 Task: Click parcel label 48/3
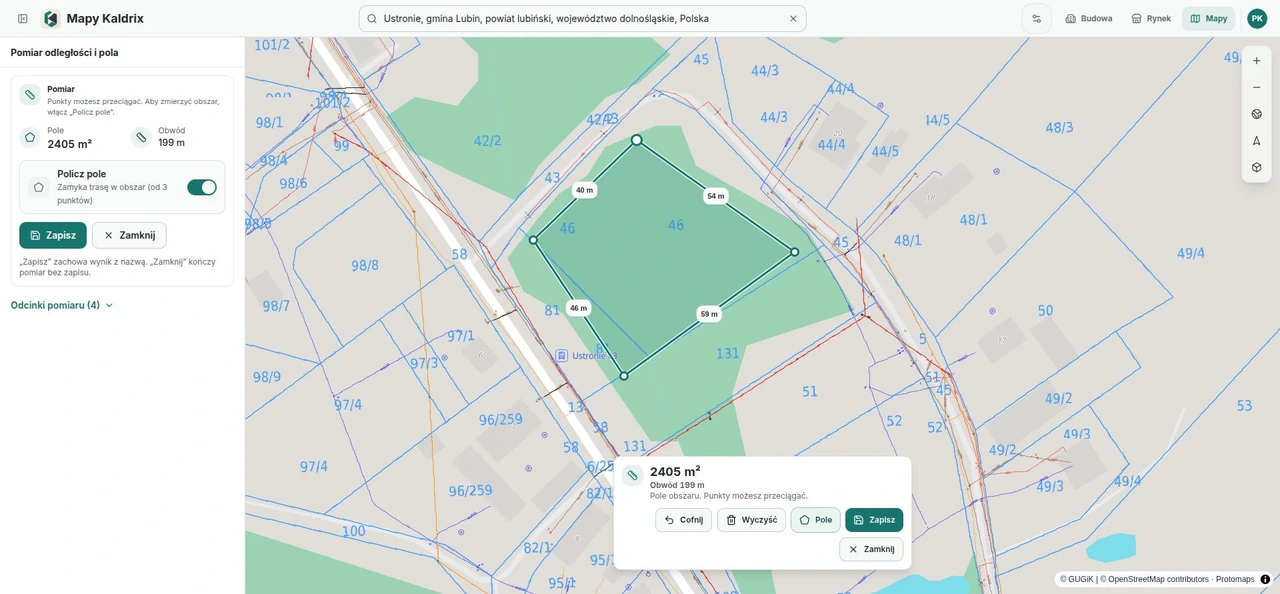[x=1059, y=128]
